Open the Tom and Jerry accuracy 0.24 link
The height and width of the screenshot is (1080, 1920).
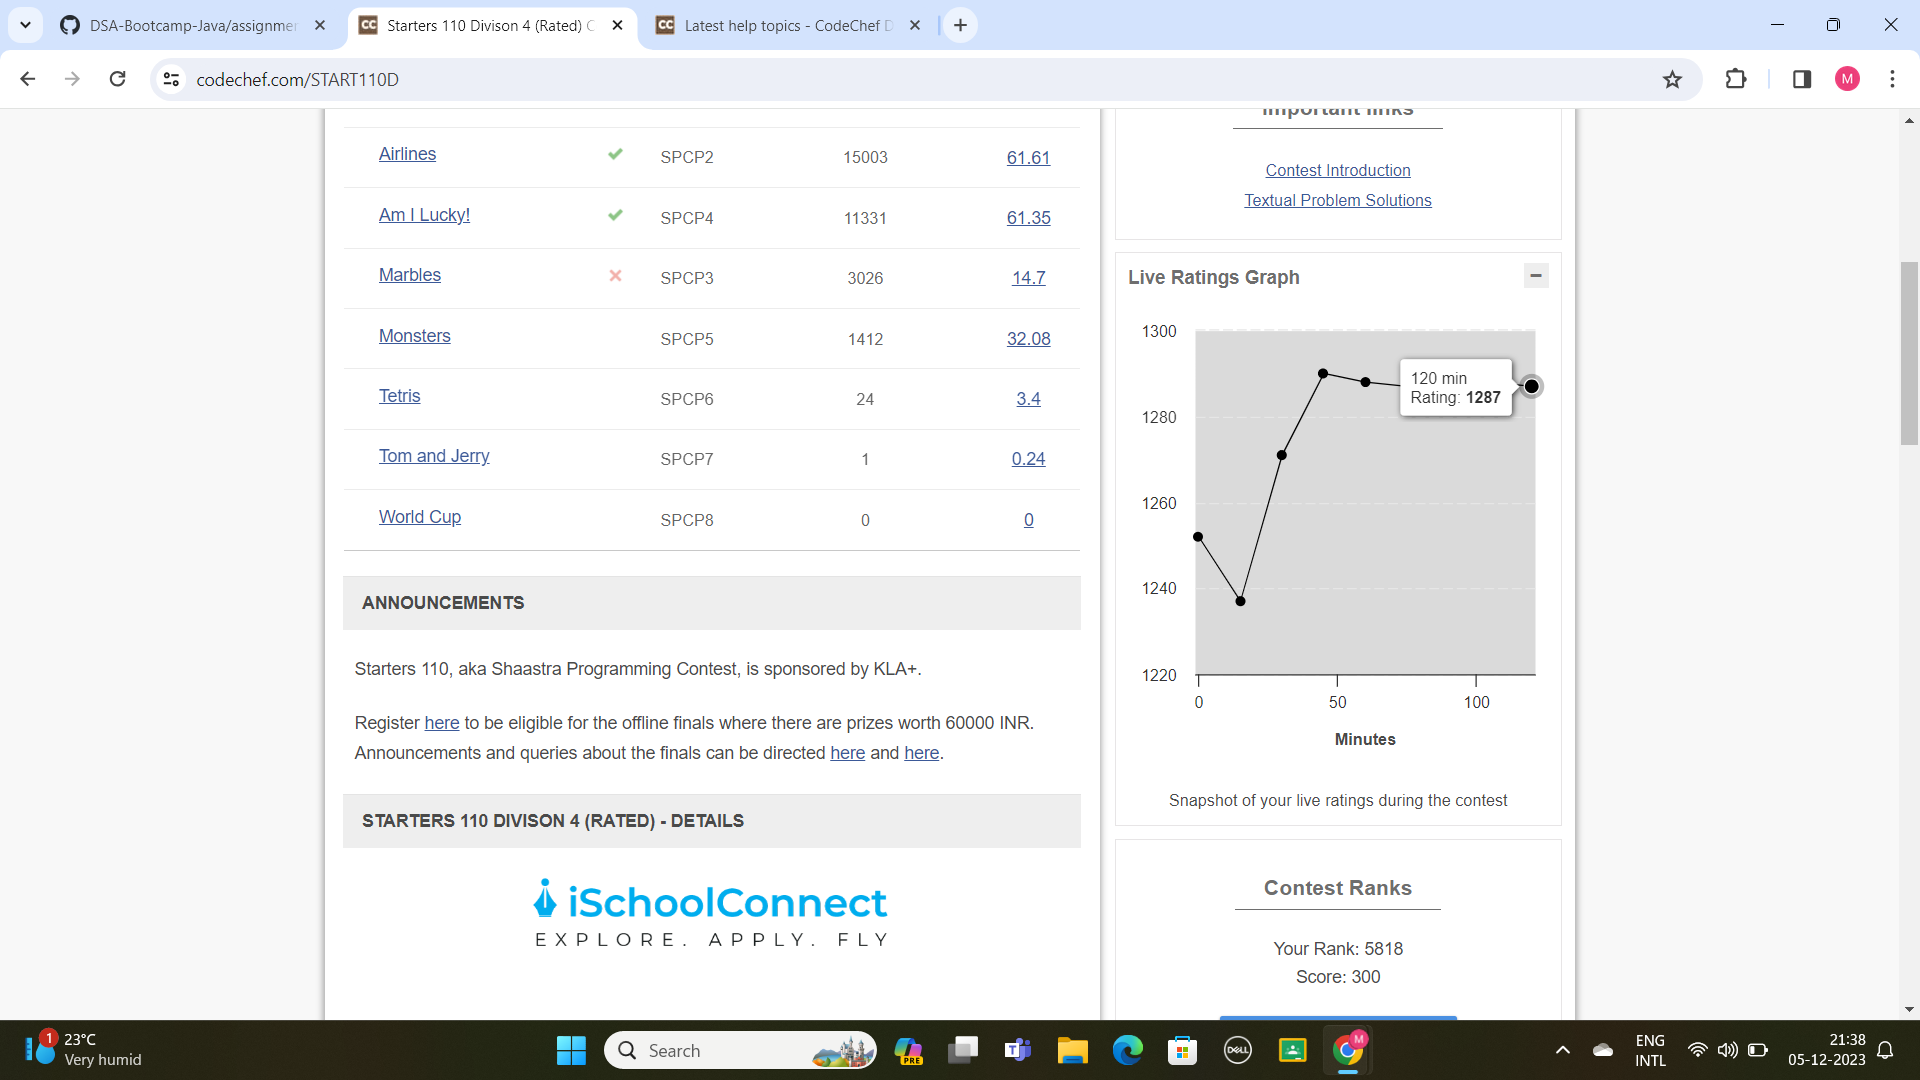(1028, 459)
